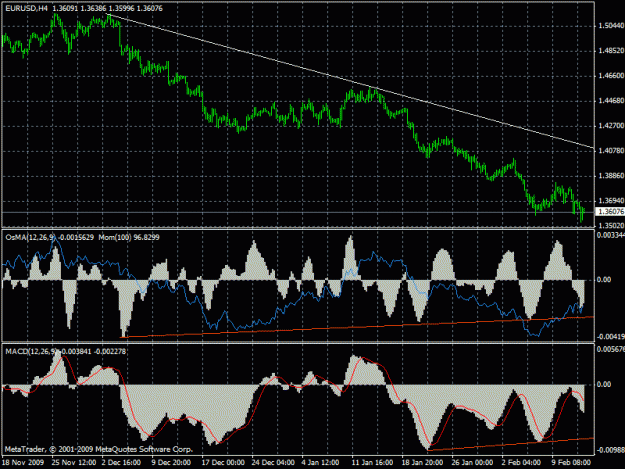Viewport: 625px width, 469px height.
Task: Select the orange trendline in the MACD panel
Action: coord(510,444)
